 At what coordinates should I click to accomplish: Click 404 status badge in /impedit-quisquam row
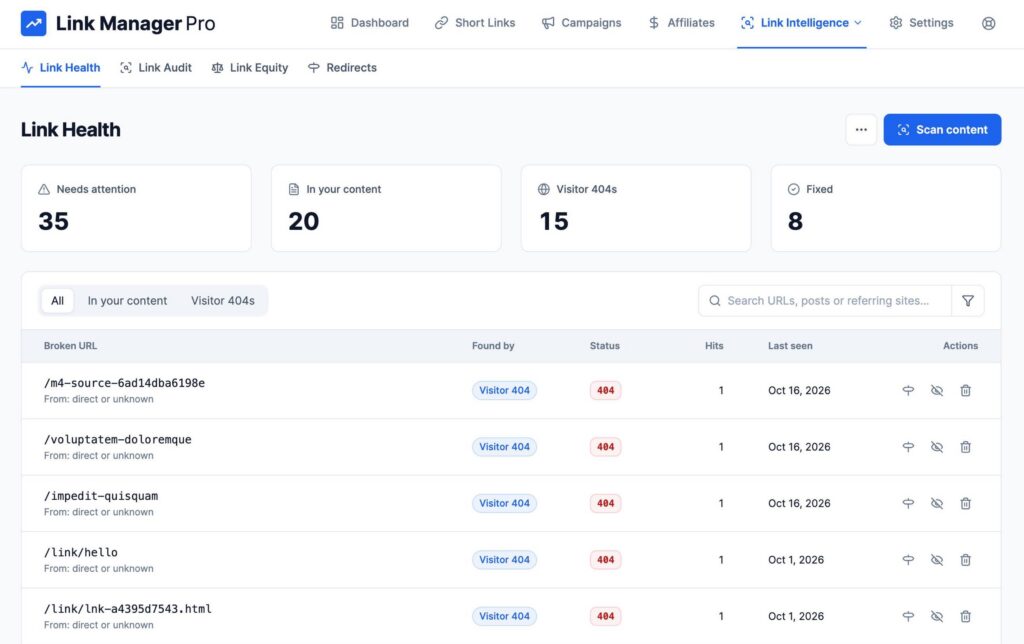click(605, 504)
